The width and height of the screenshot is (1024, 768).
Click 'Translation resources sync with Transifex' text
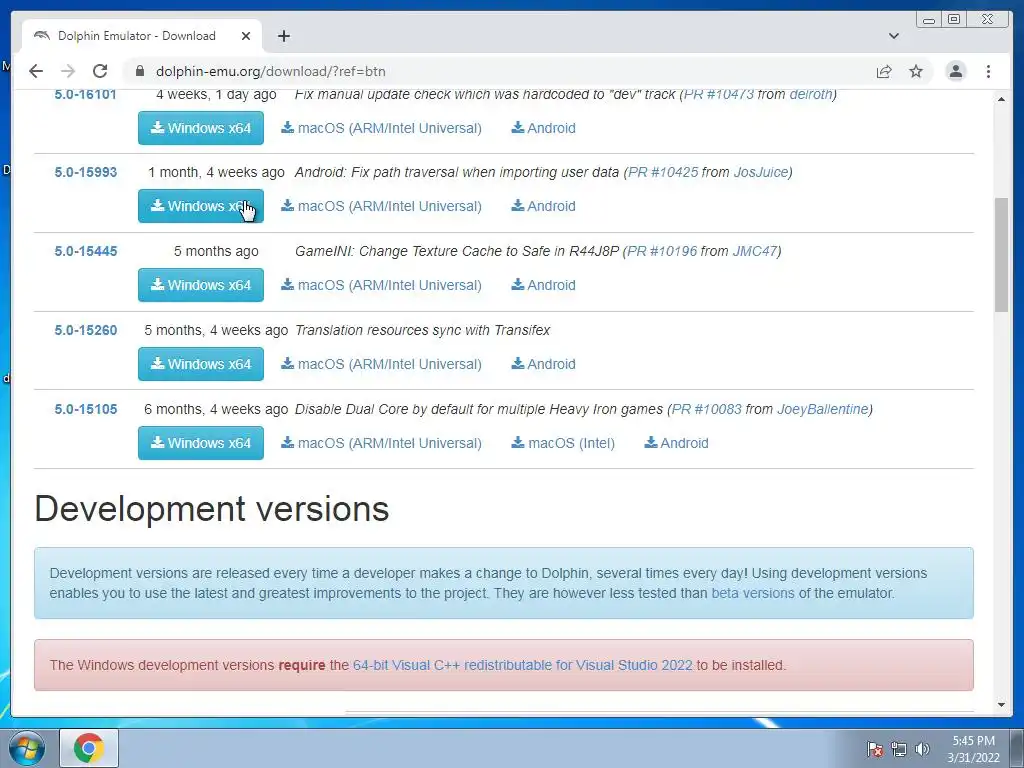point(423,330)
